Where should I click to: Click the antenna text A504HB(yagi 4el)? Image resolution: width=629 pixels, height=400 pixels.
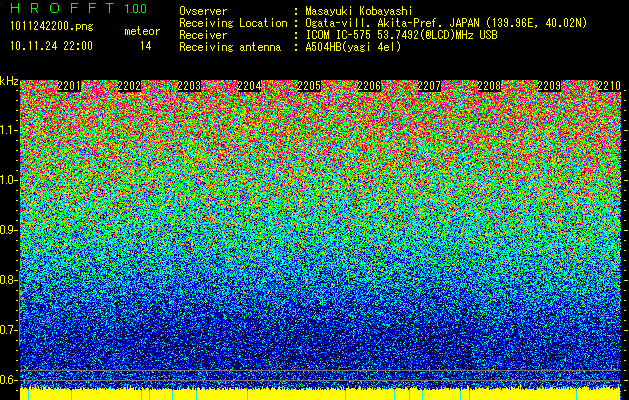(x=353, y=47)
